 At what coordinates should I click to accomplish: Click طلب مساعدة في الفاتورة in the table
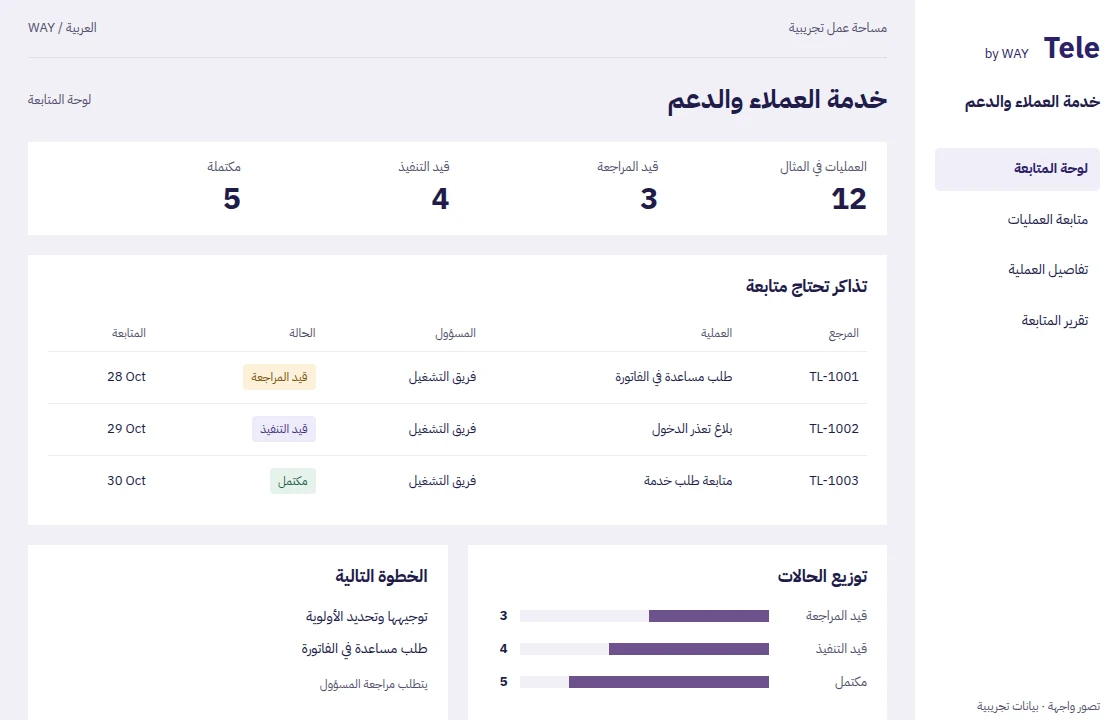pyautogui.click(x=674, y=377)
